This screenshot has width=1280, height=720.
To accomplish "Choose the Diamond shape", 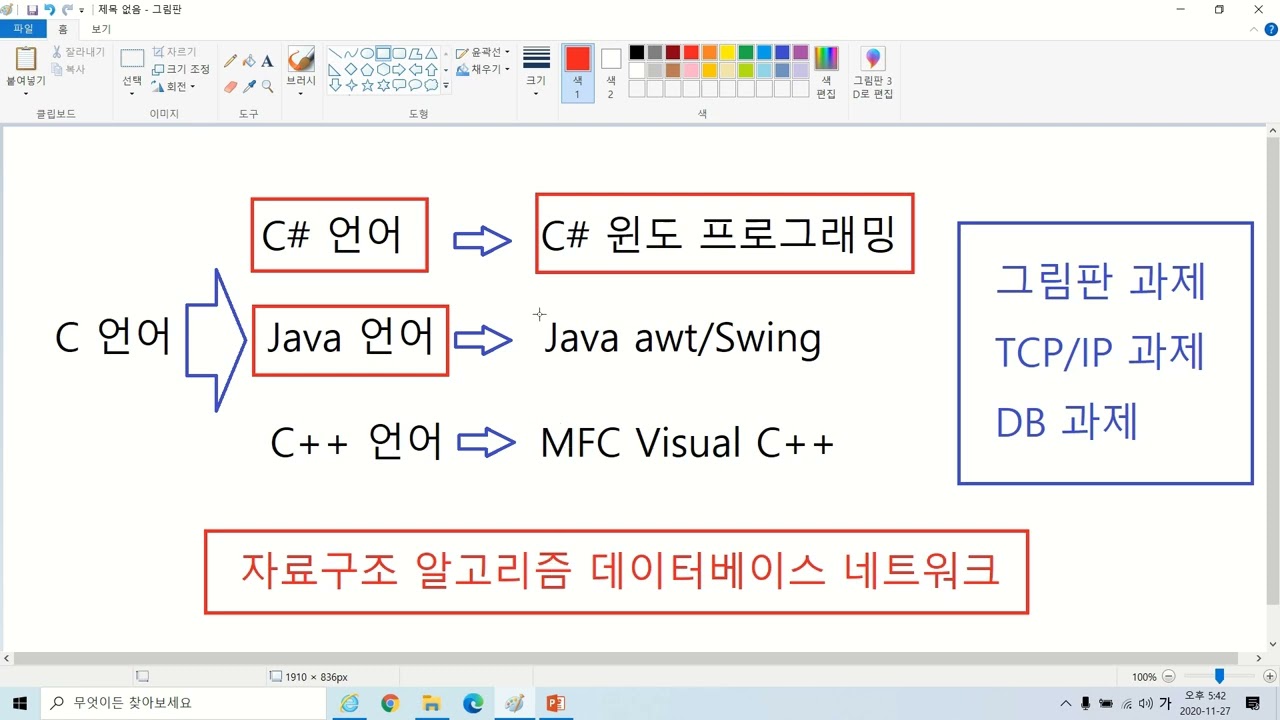I will [x=351, y=70].
